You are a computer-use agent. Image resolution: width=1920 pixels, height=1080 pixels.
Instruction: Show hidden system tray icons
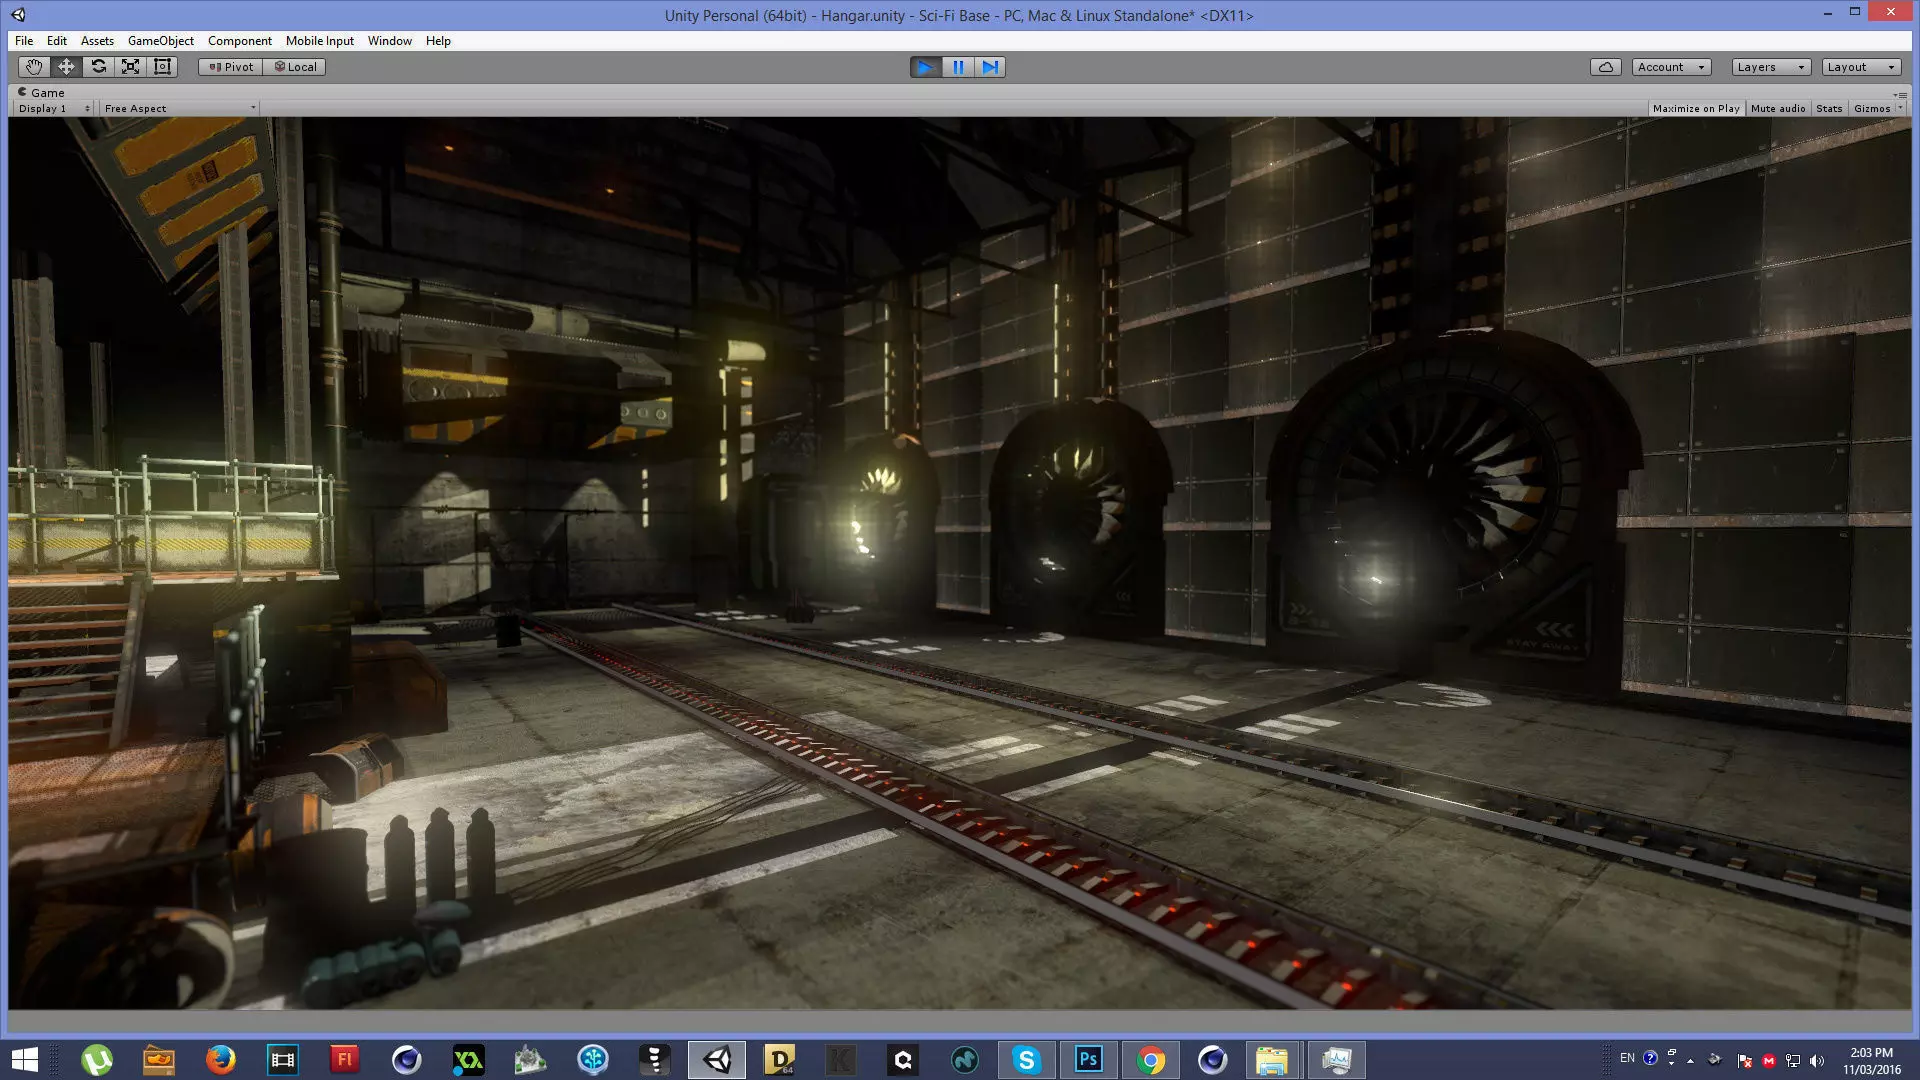click(1691, 1060)
